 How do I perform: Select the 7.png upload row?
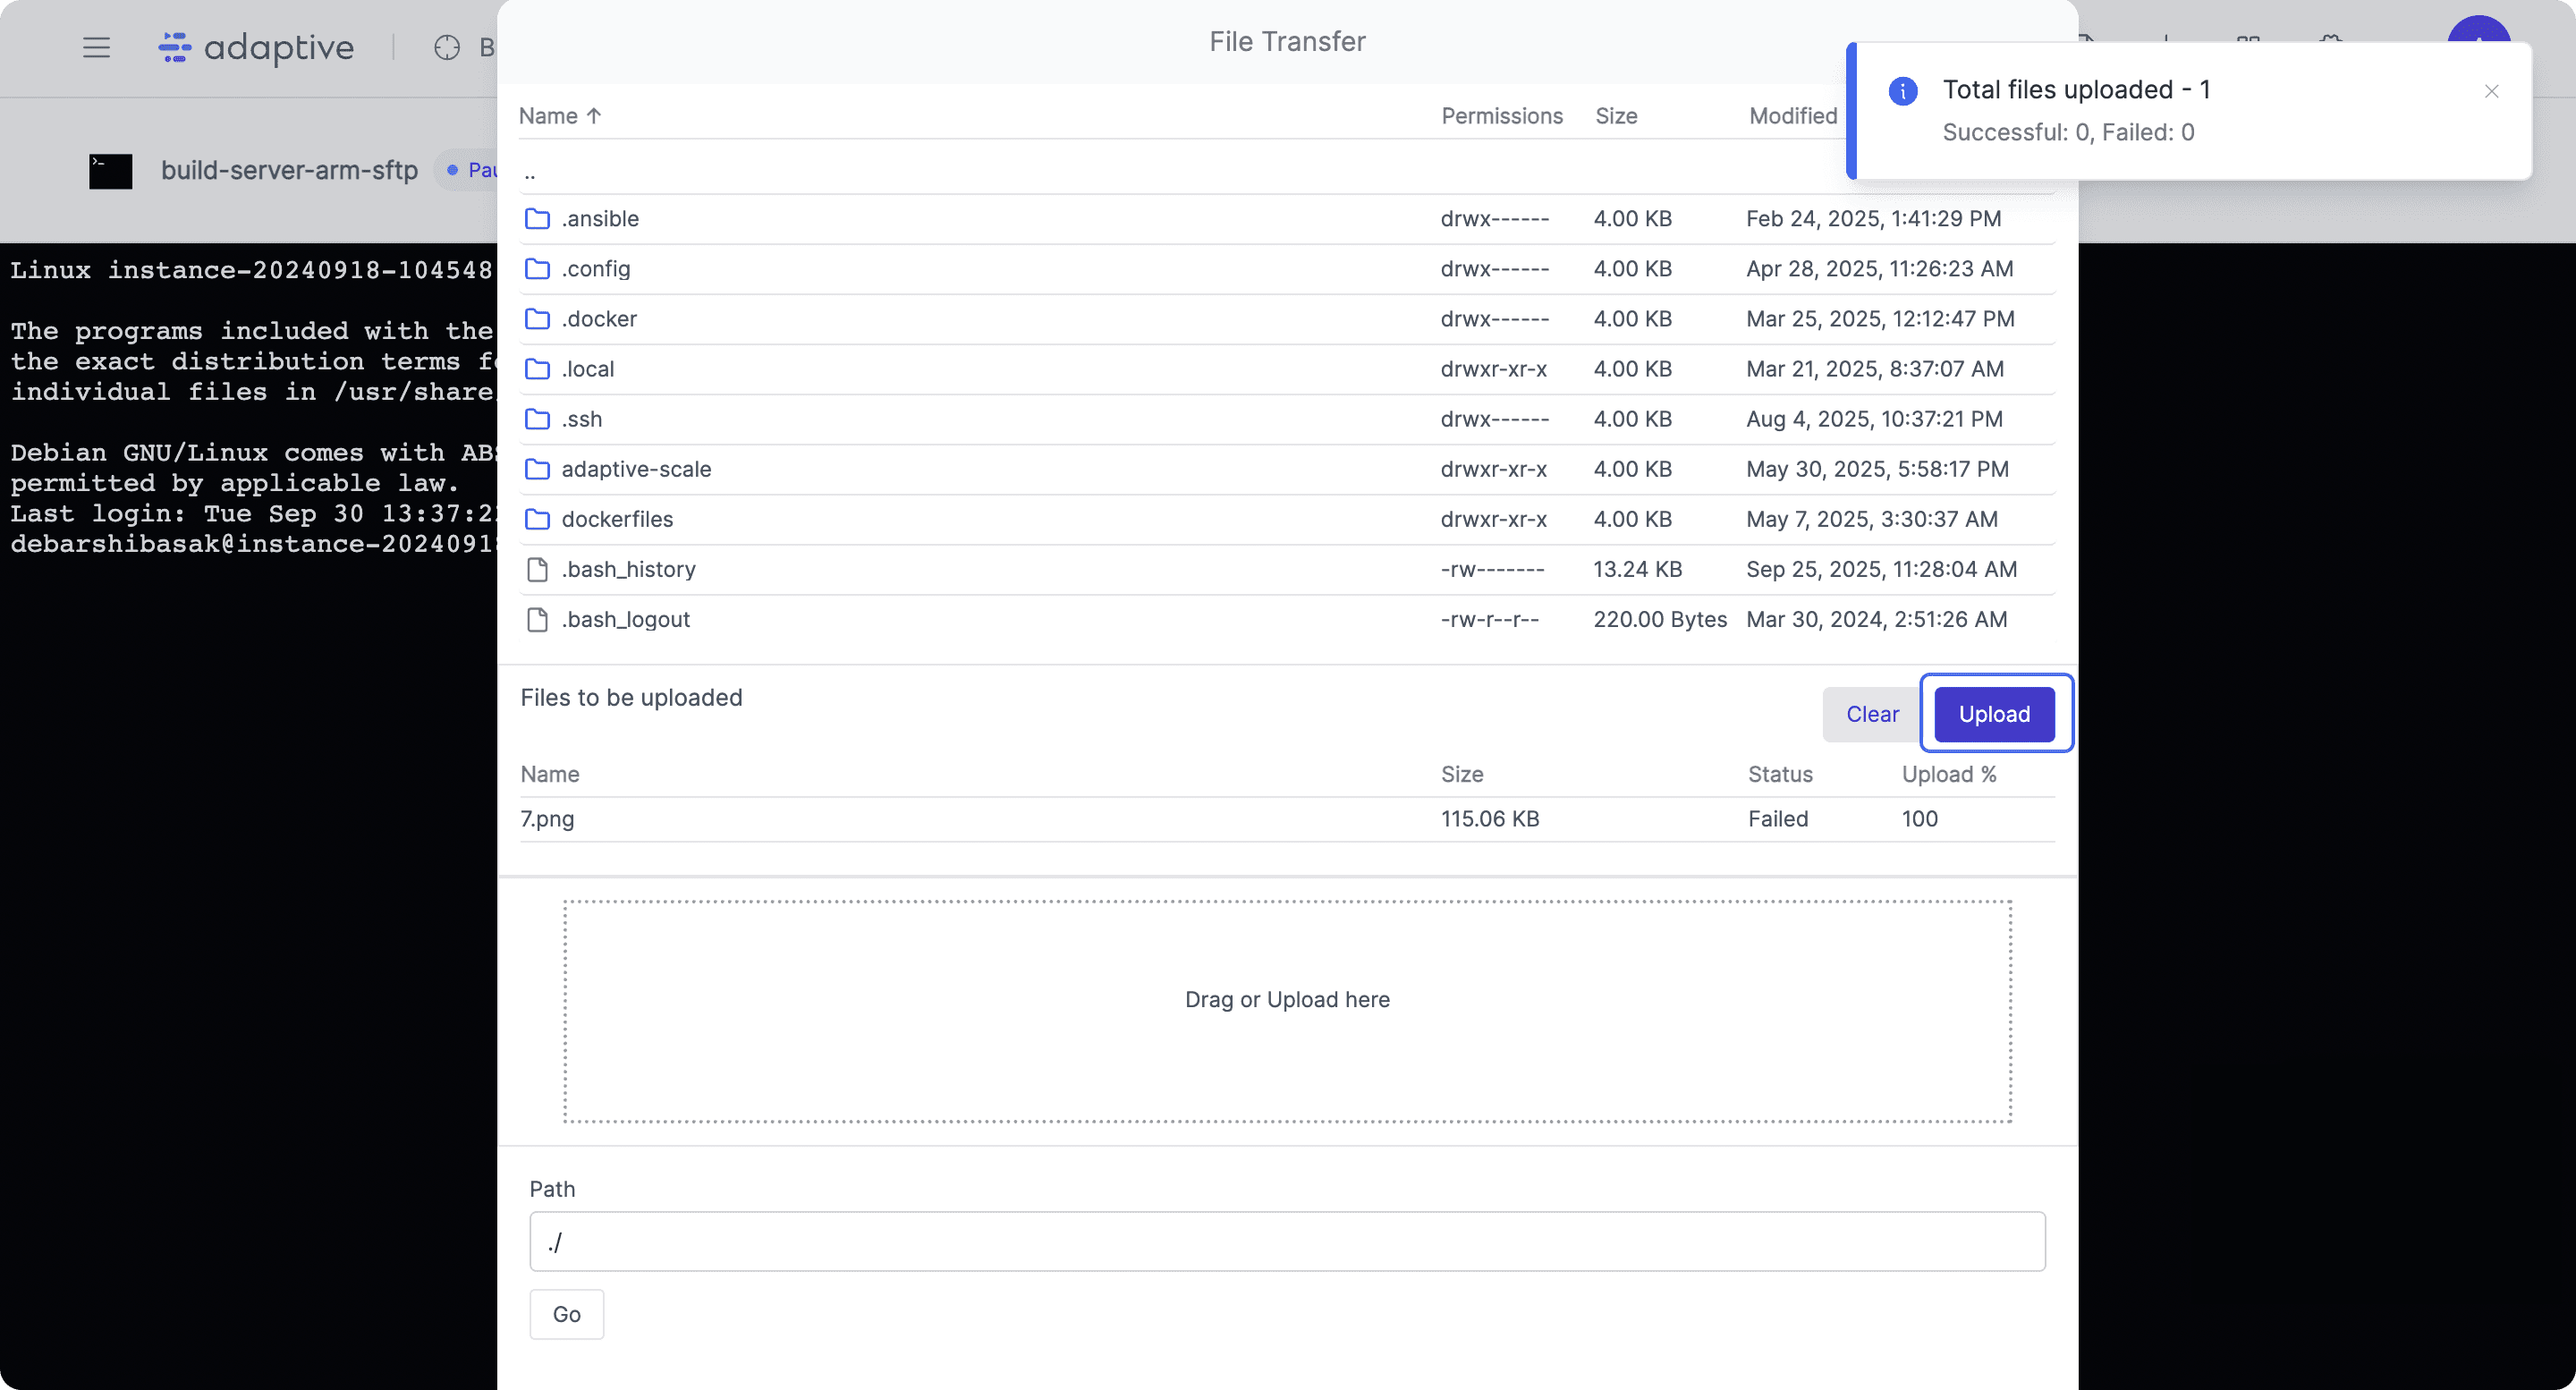(x=1286, y=819)
